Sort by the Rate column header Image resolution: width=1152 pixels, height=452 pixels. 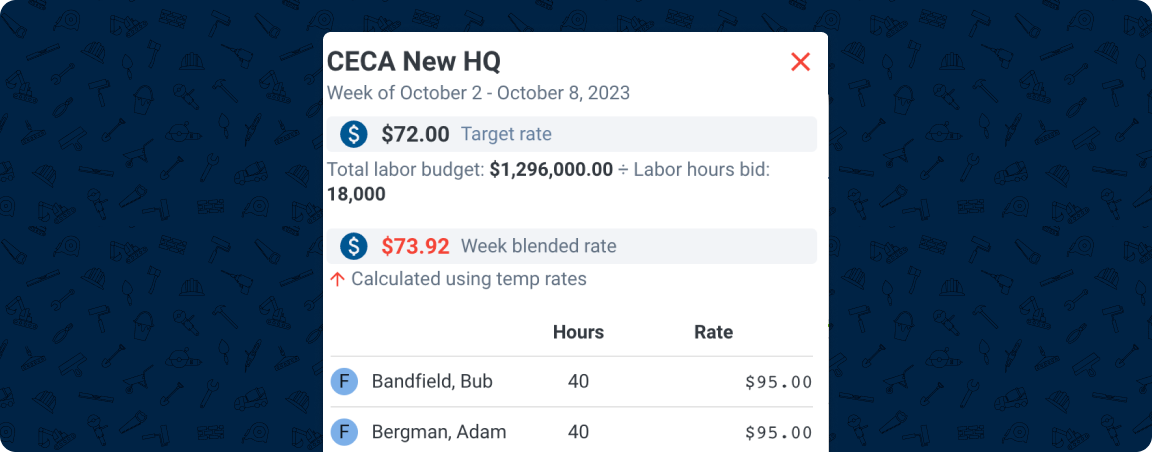[713, 332]
